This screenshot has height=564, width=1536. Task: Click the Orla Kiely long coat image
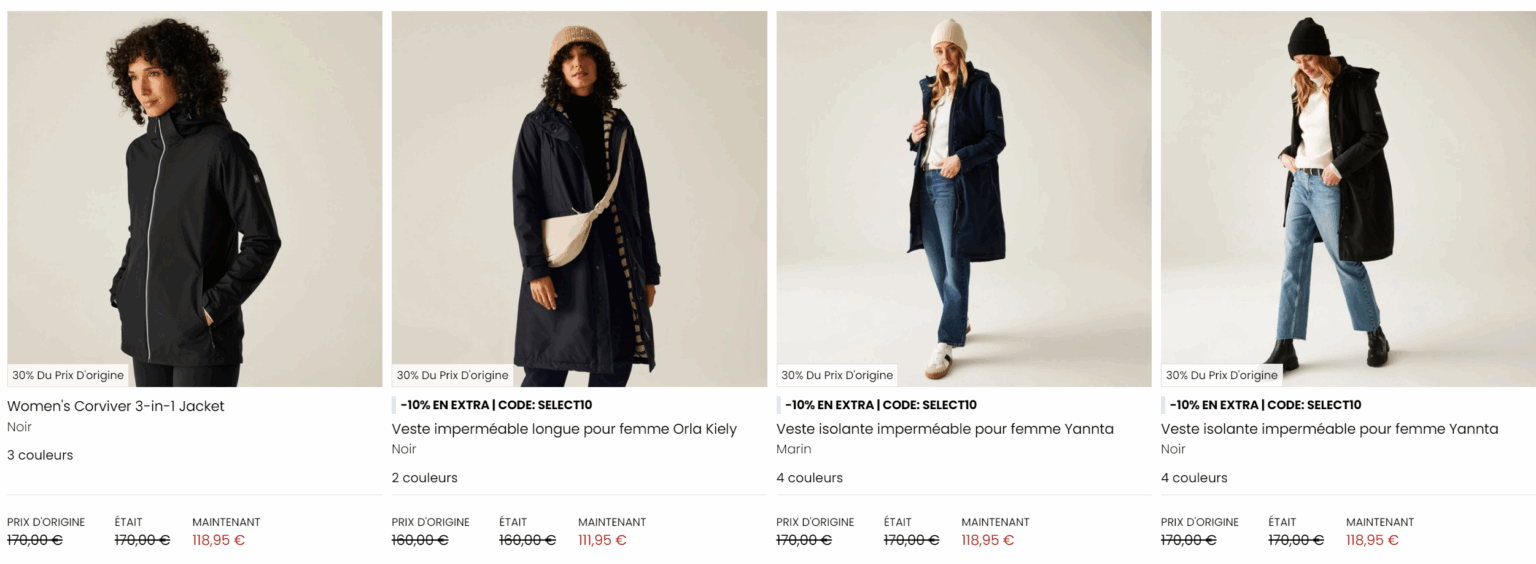tap(579, 190)
